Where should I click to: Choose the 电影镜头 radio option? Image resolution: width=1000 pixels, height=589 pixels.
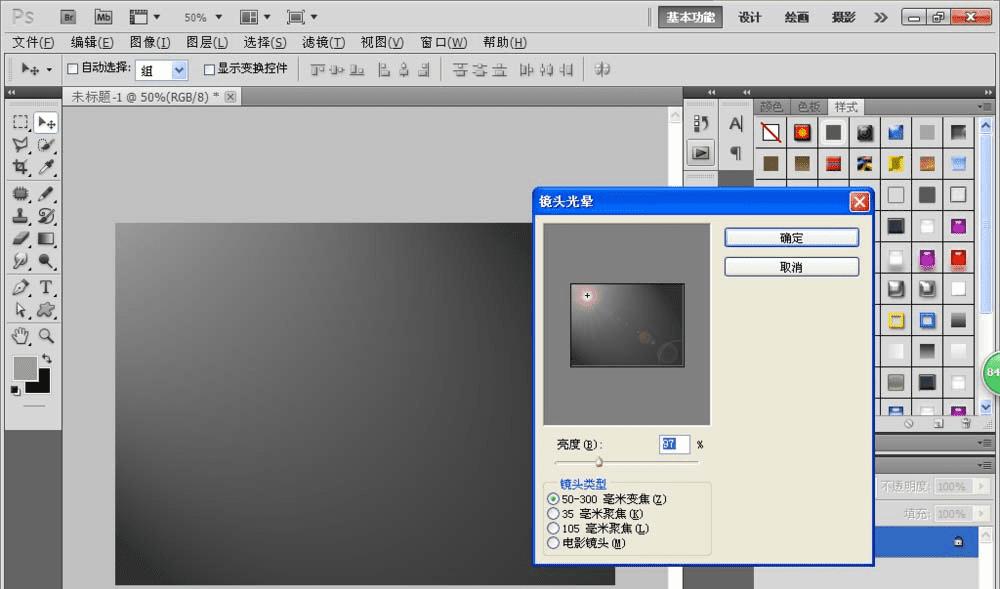(x=554, y=543)
